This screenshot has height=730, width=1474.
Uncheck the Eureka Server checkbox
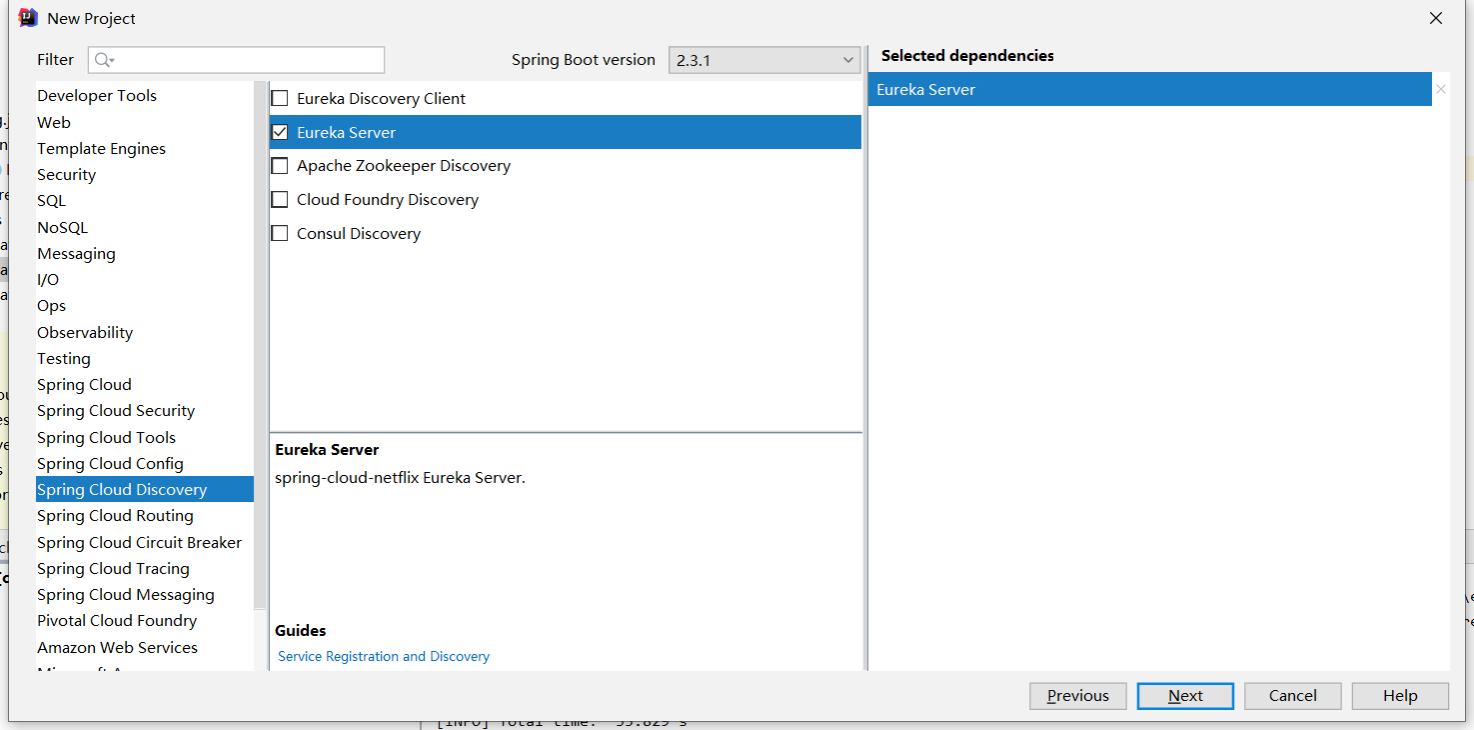coord(280,132)
